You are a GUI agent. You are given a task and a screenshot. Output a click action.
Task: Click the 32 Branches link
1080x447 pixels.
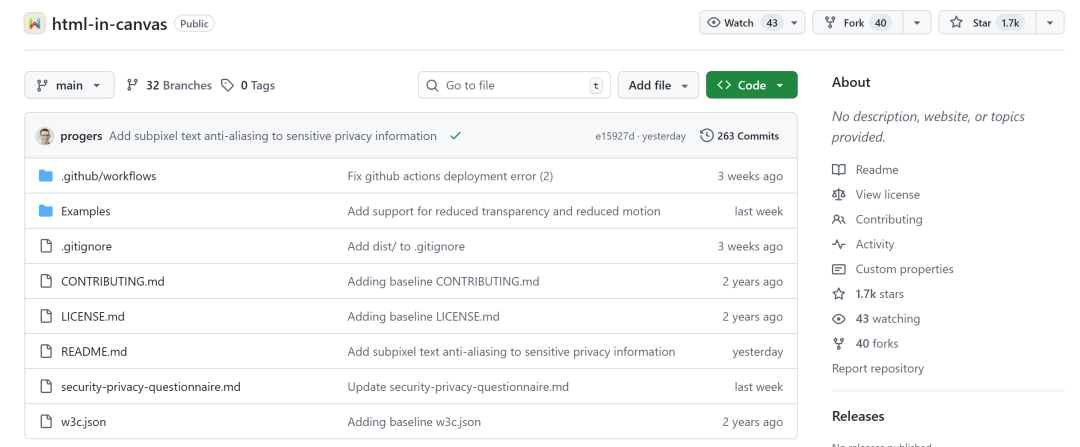click(169, 86)
